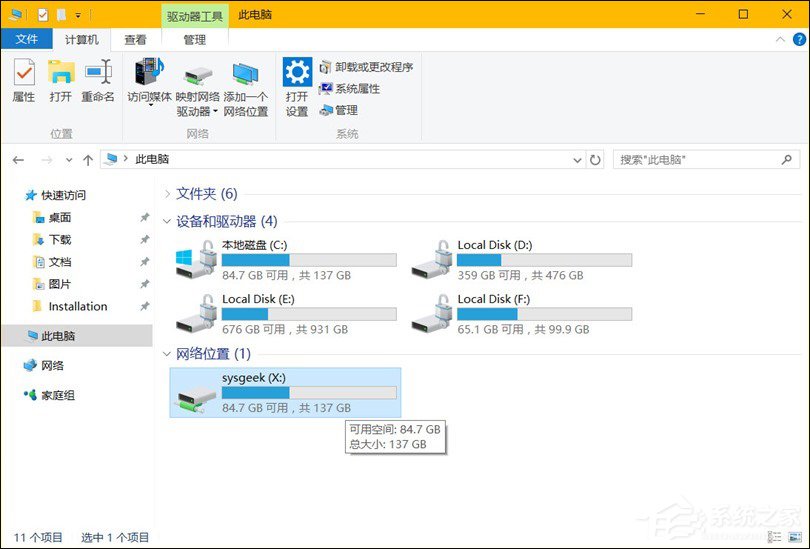Image resolution: width=810 pixels, height=549 pixels.
Task: Switch to details view in status bar
Action: pos(774,538)
